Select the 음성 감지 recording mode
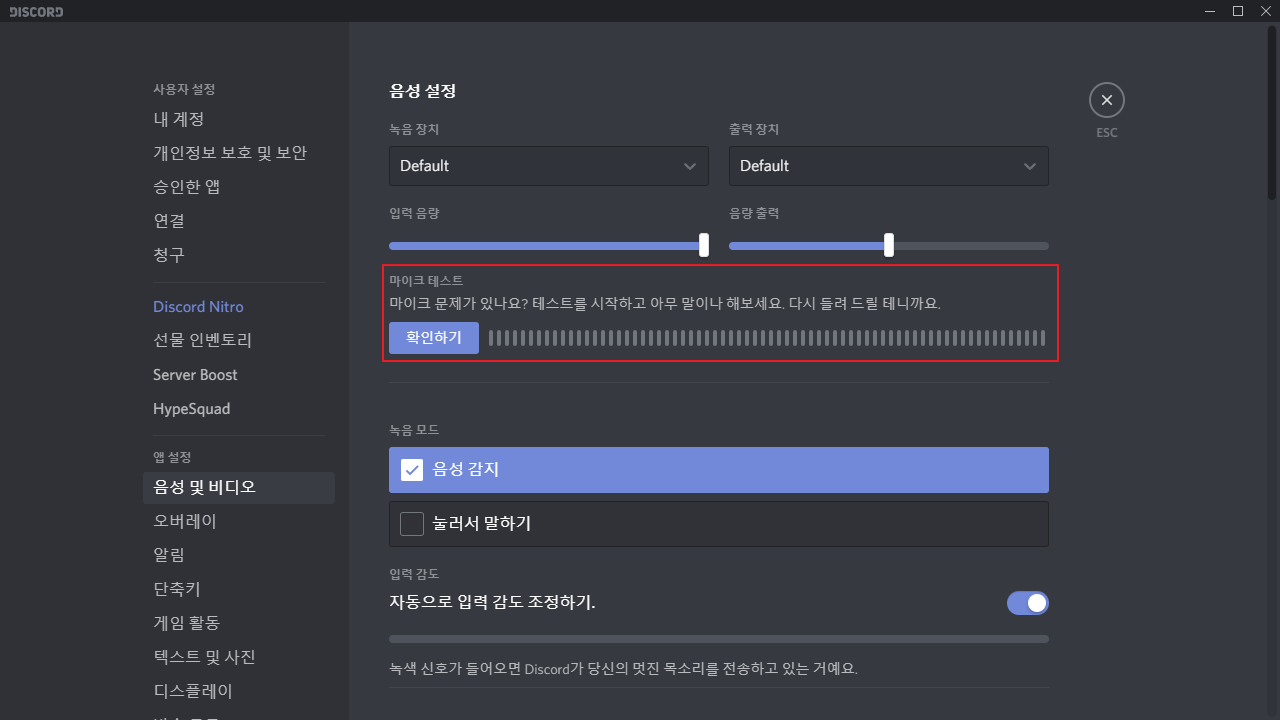 coord(718,470)
